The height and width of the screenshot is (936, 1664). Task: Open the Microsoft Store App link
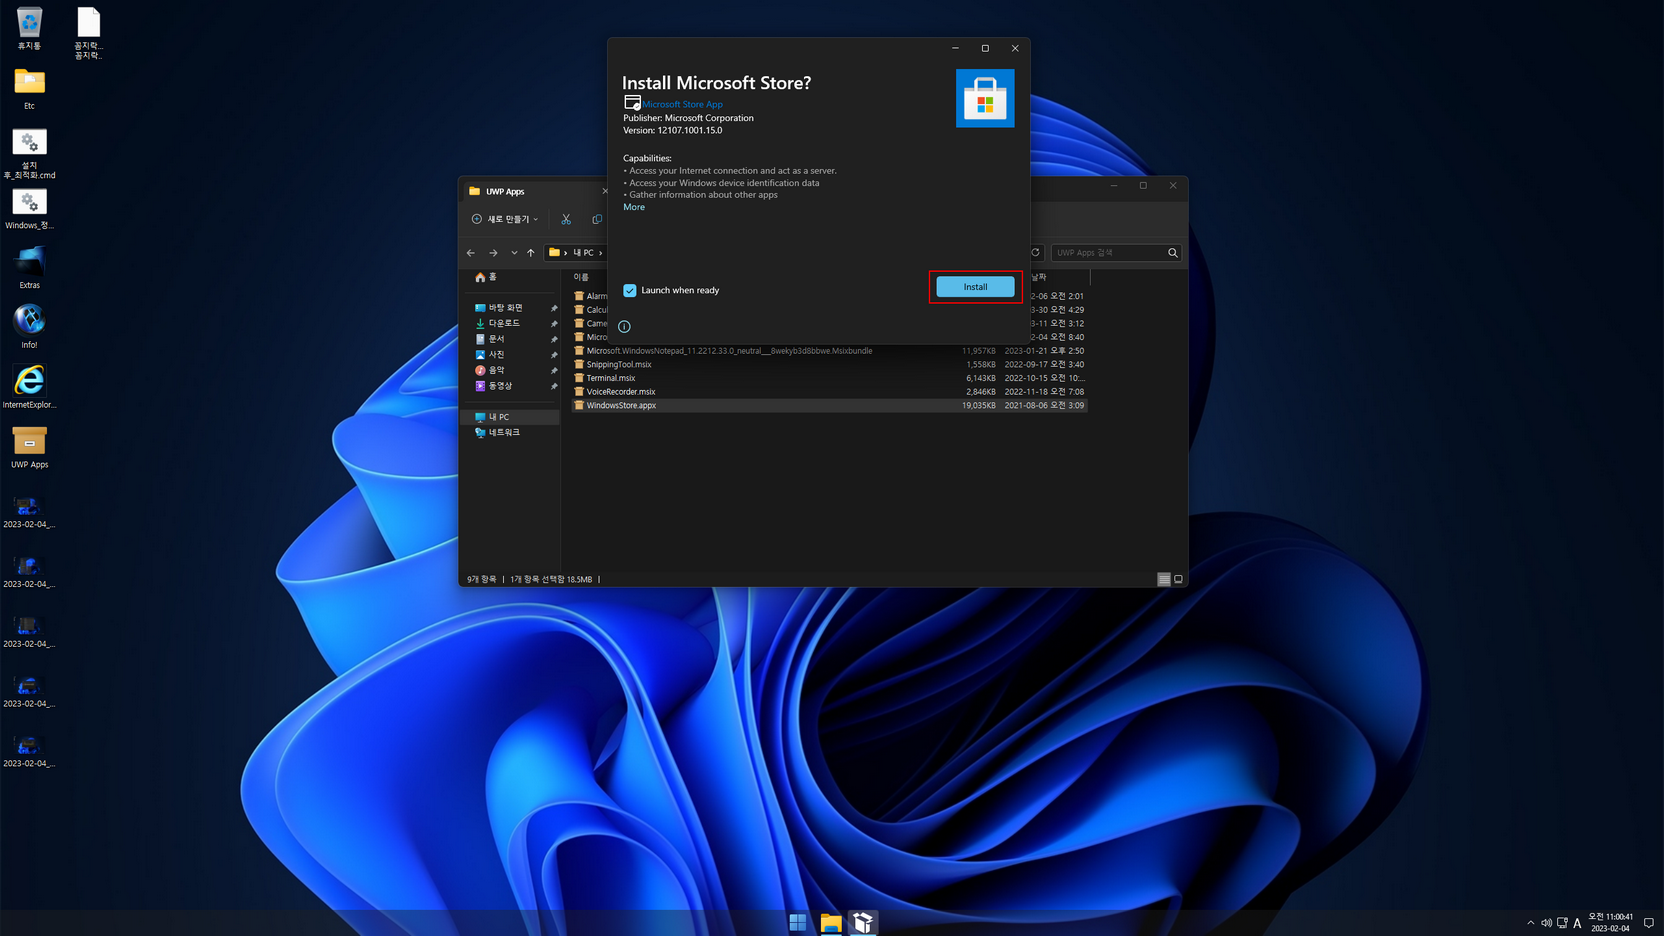(x=682, y=104)
